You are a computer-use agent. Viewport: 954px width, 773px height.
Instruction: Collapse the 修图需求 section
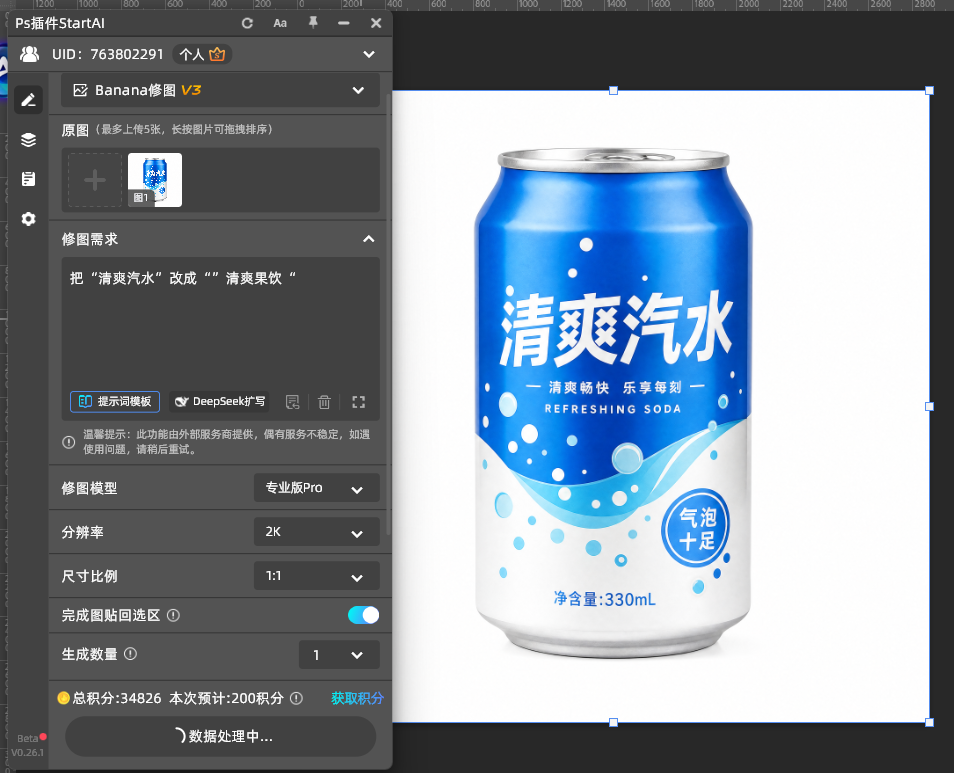pyautogui.click(x=369, y=239)
